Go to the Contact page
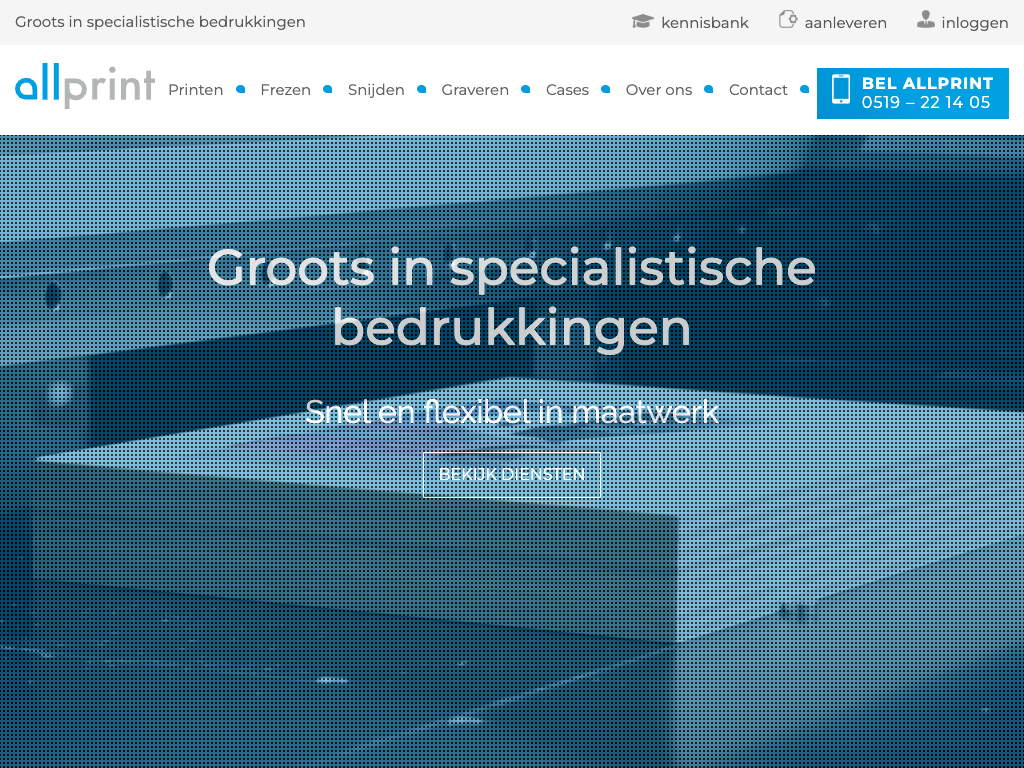Viewport: 1024px width, 768px height. [x=758, y=90]
